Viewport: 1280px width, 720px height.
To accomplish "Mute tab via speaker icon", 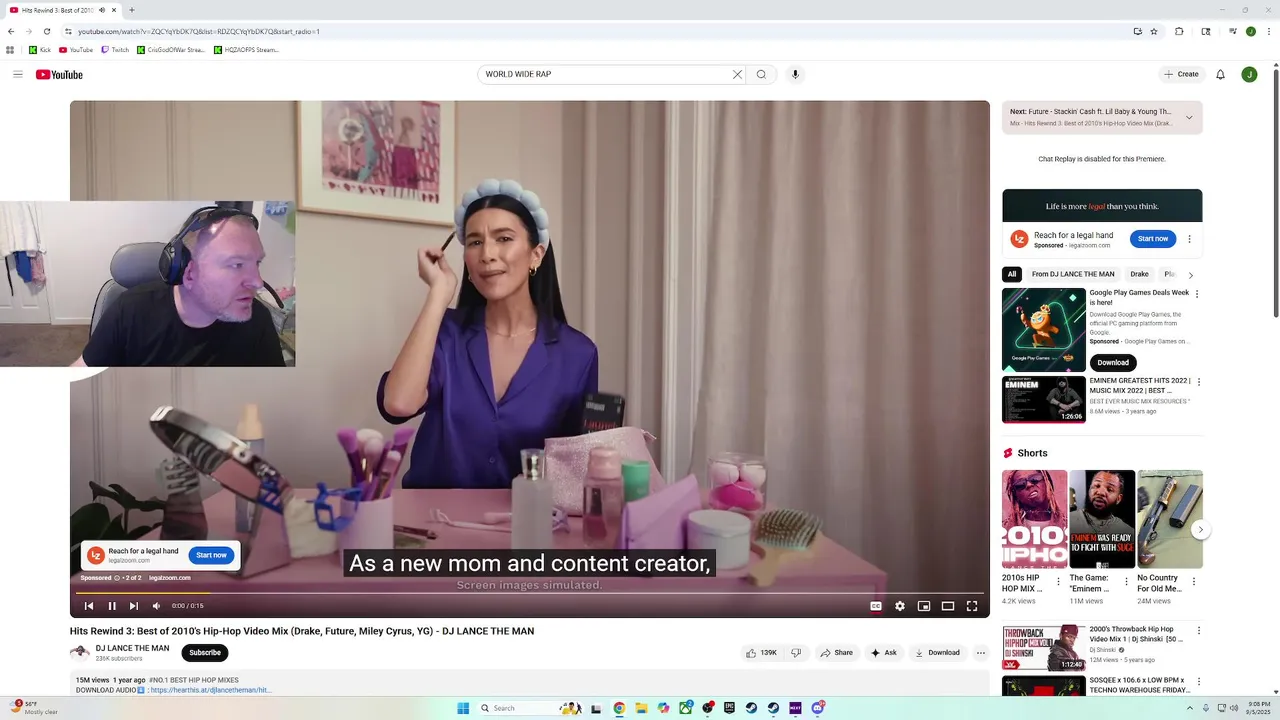I will pyautogui.click(x=102, y=10).
